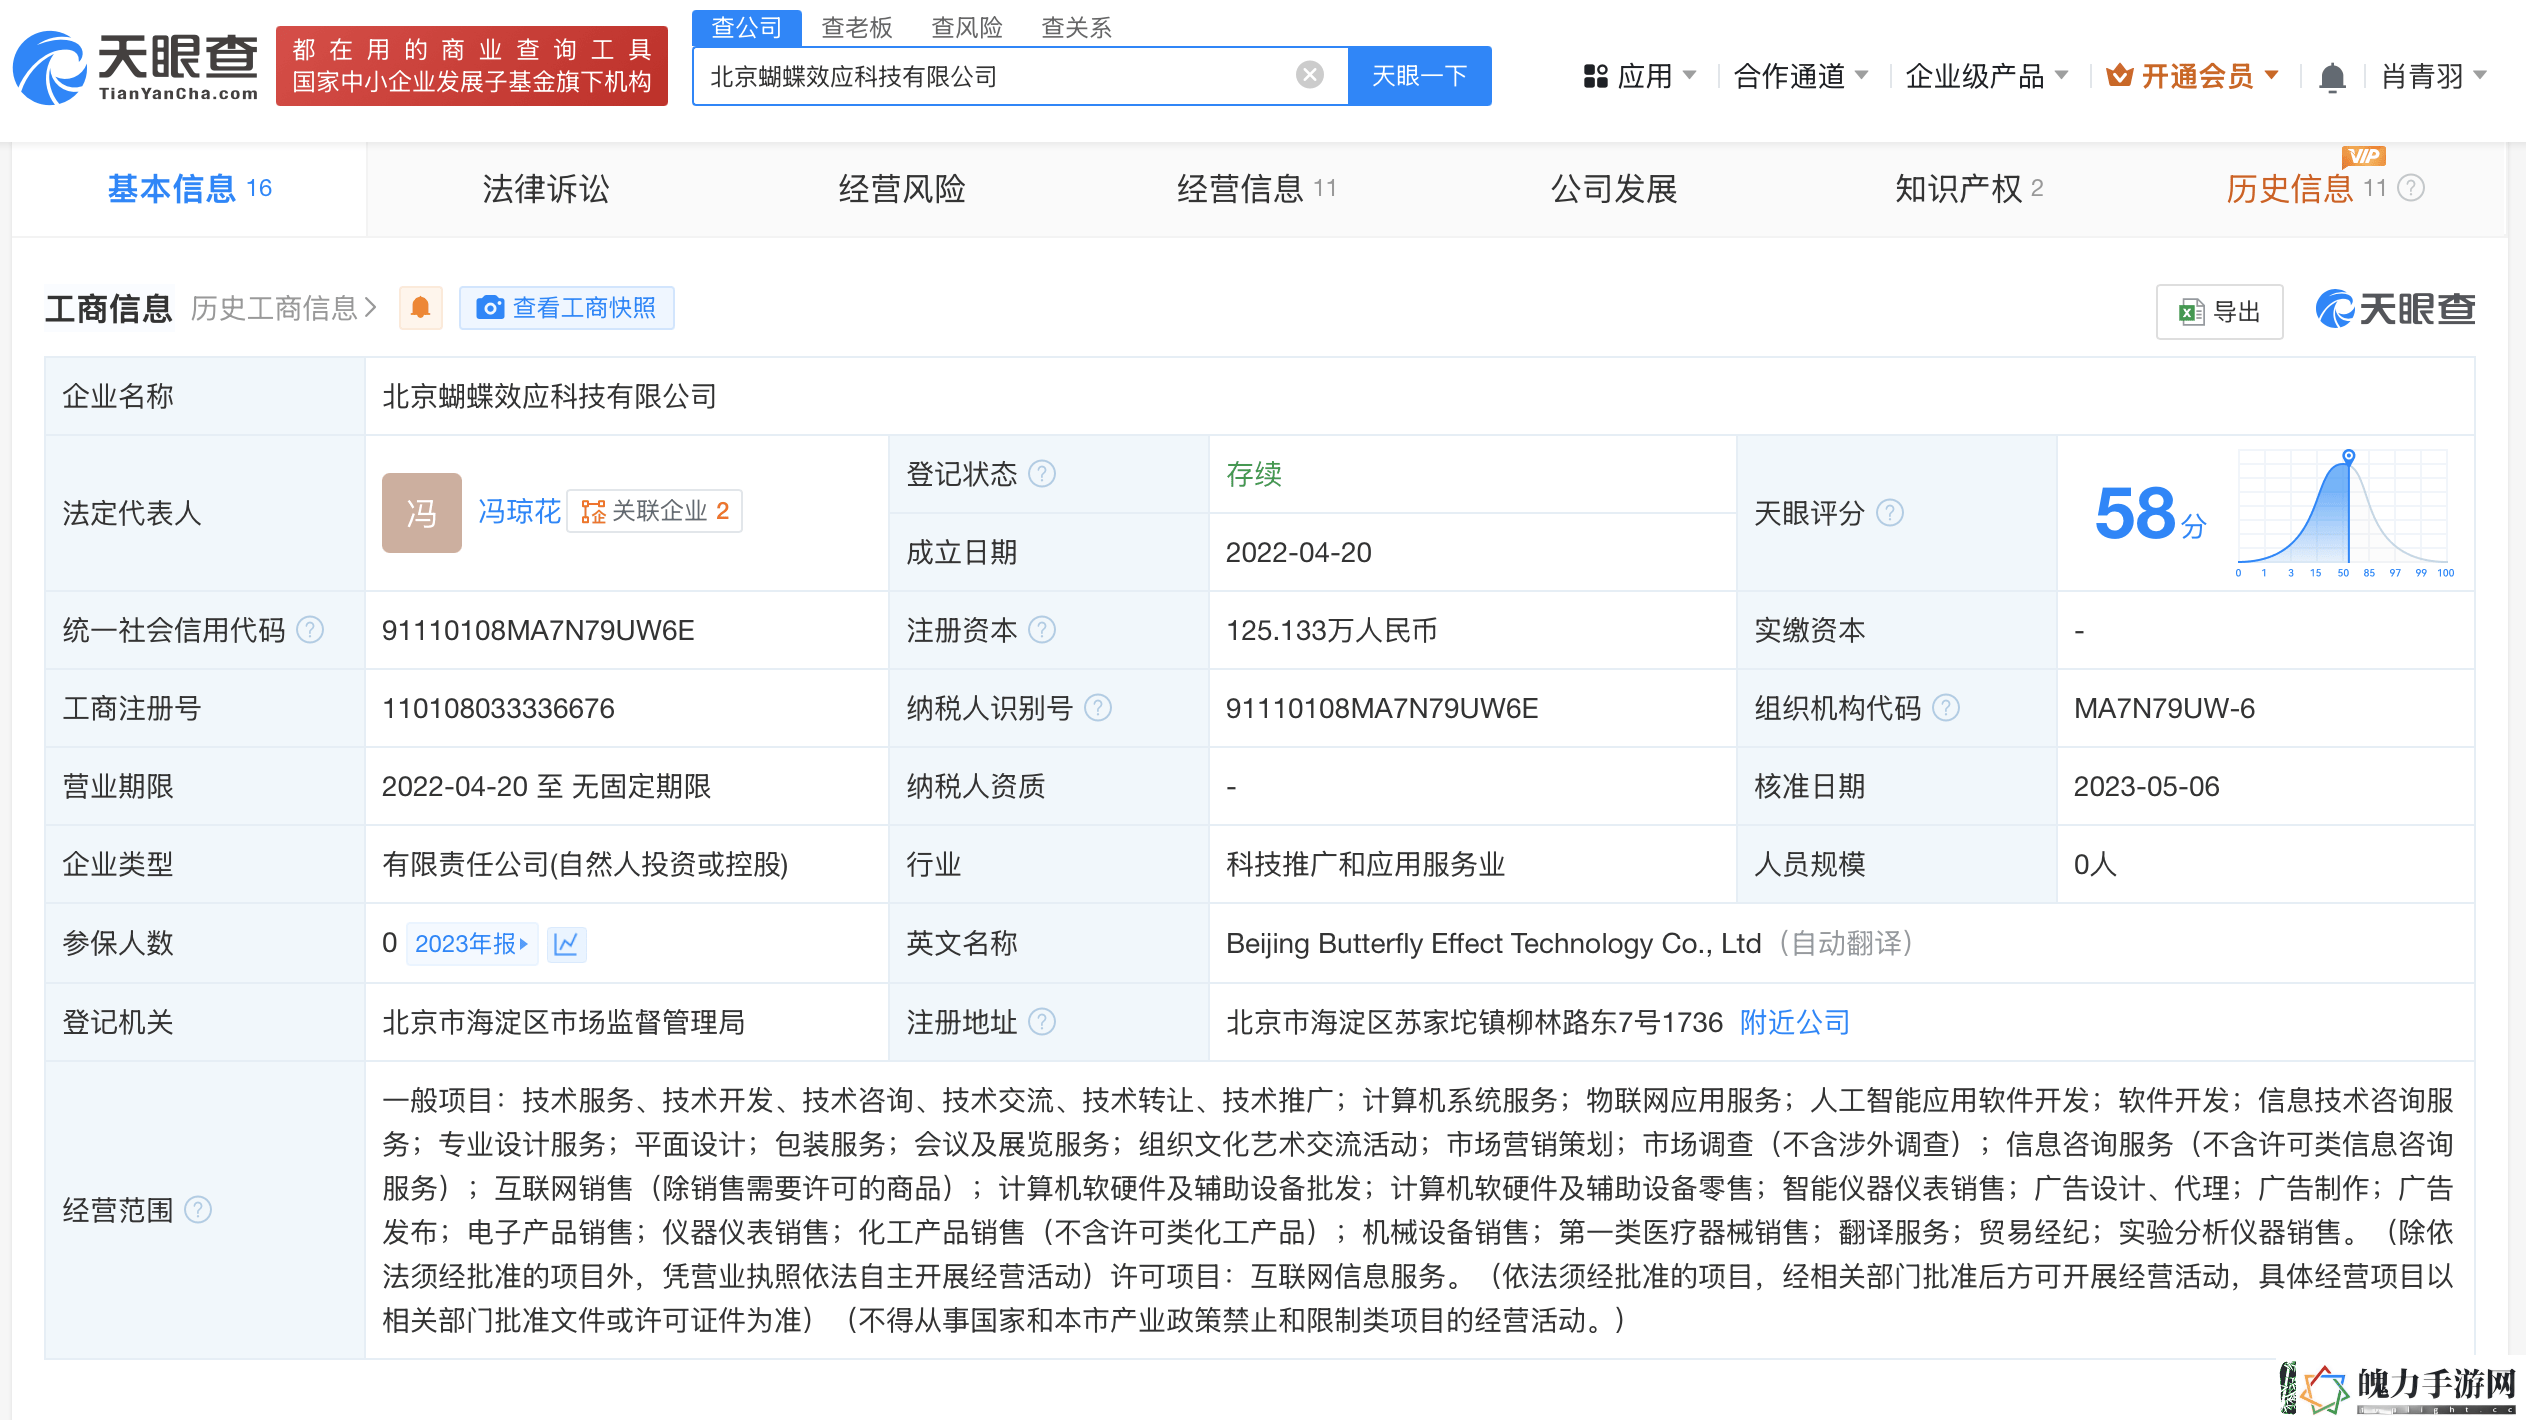Click the red 商业查询工具 banner

471,66
